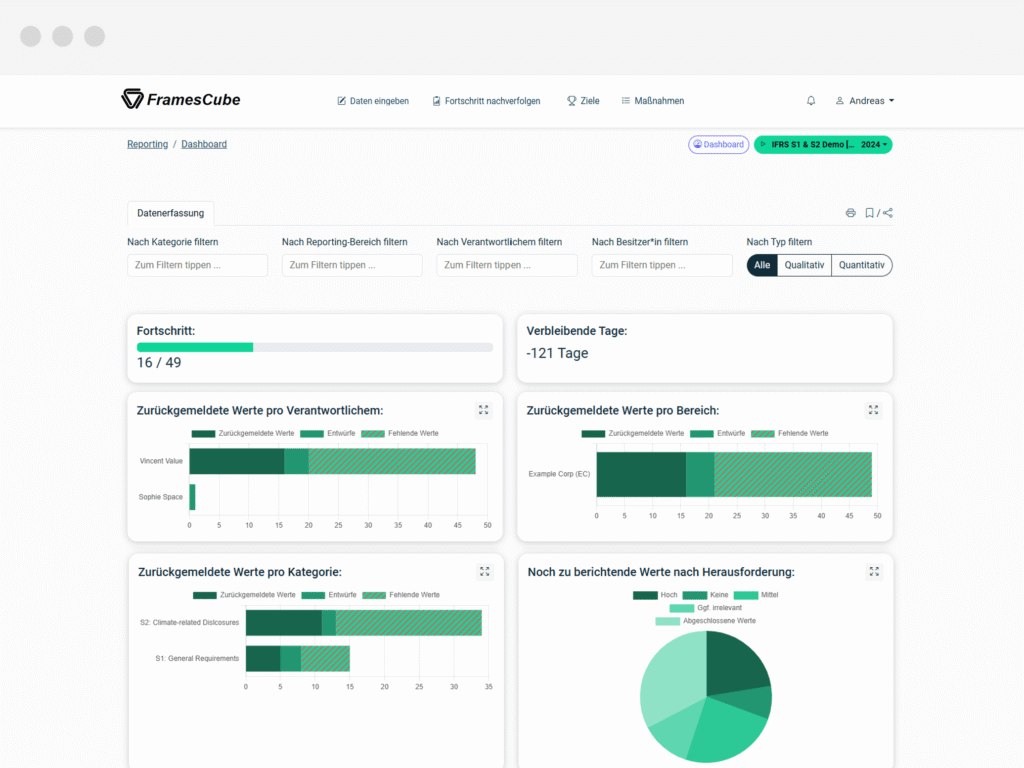Expand the Werte pro Kategorie chart
The width and height of the screenshot is (1024, 768).
click(485, 571)
